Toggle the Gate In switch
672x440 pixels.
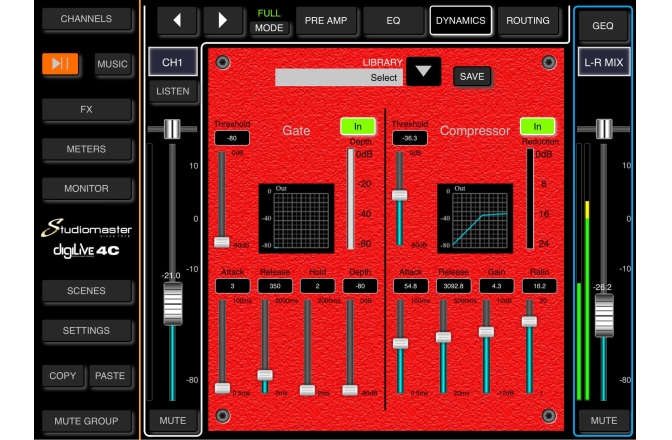click(357, 126)
